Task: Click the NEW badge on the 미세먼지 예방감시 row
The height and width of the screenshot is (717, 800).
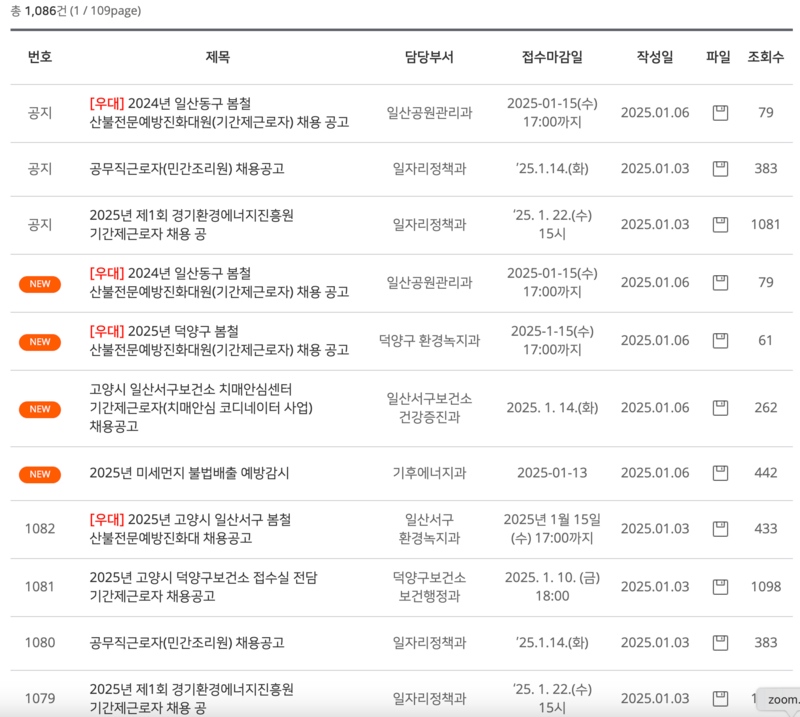Action: (40, 474)
